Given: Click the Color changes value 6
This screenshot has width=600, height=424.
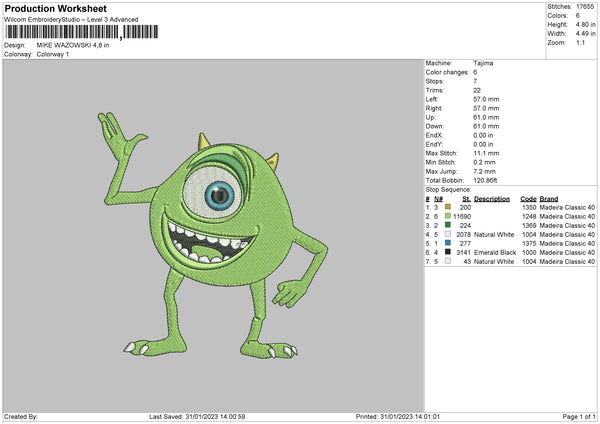Looking at the screenshot, I should point(475,72).
